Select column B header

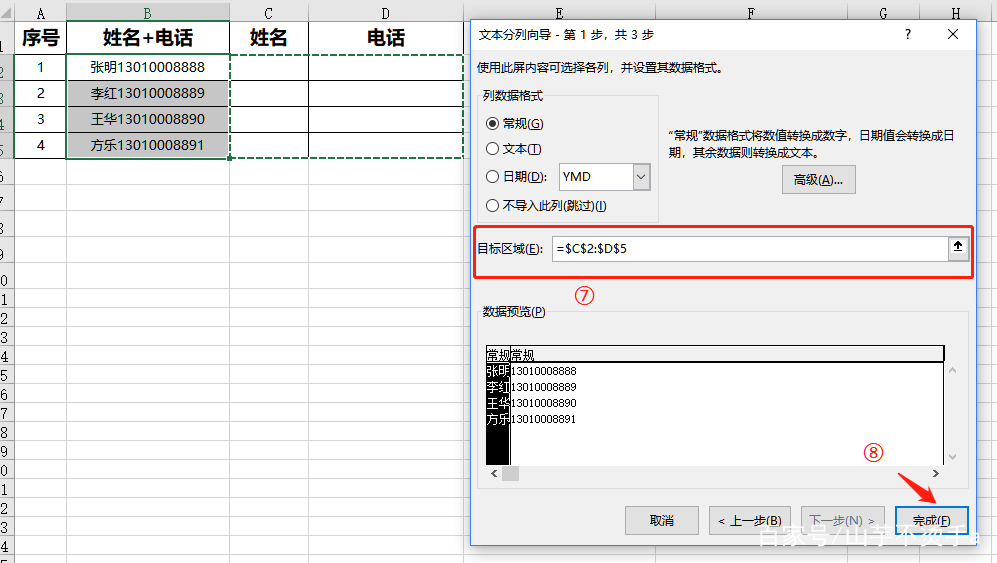click(148, 13)
